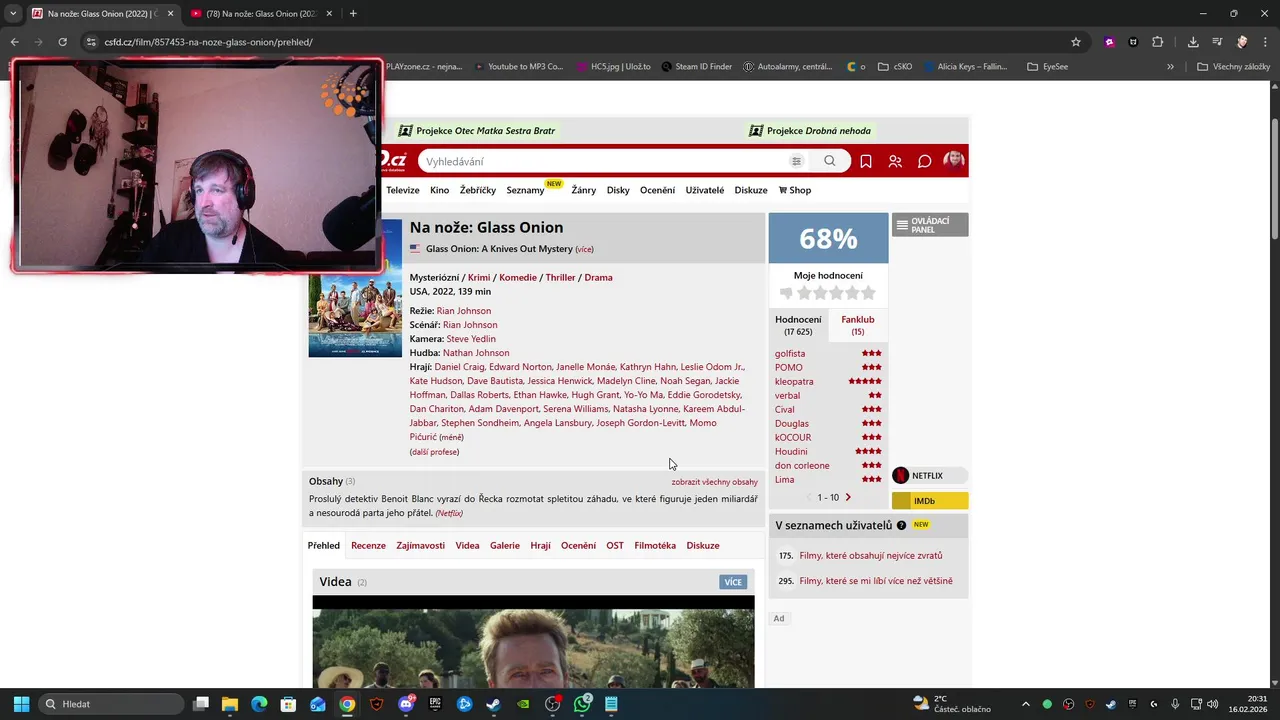Click the site info icon in address bar
The width and height of the screenshot is (1280, 720).
click(91, 42)
